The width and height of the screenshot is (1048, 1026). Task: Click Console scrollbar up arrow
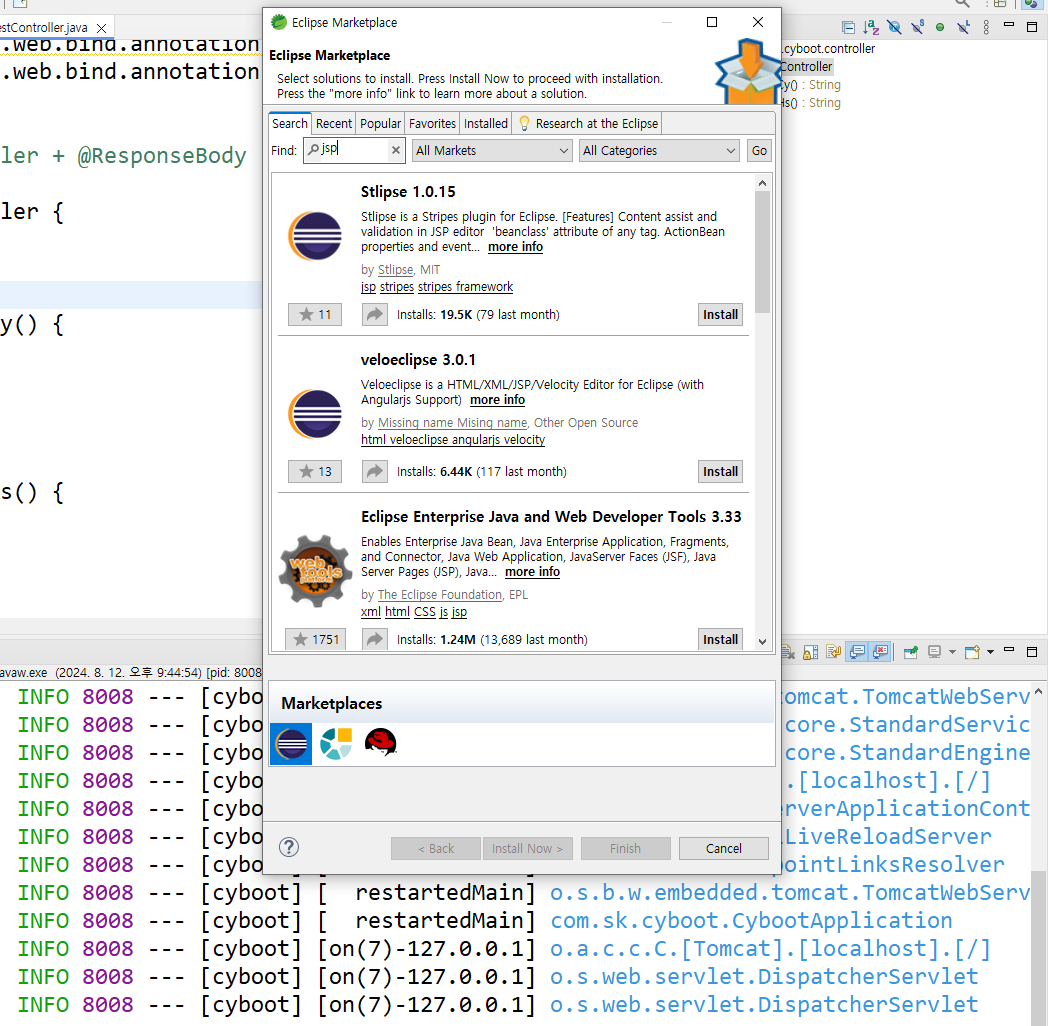click(x=1038, y=692)
